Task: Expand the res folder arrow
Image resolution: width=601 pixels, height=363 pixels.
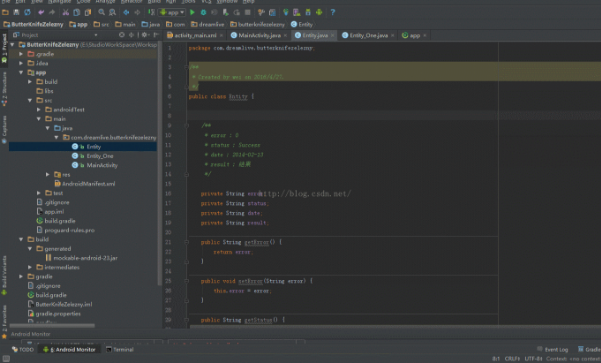Action: click(48, 174)
